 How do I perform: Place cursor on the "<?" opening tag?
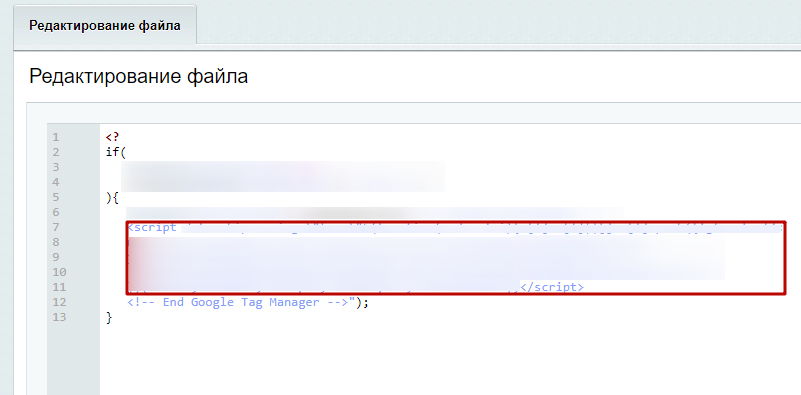[112, 137]
